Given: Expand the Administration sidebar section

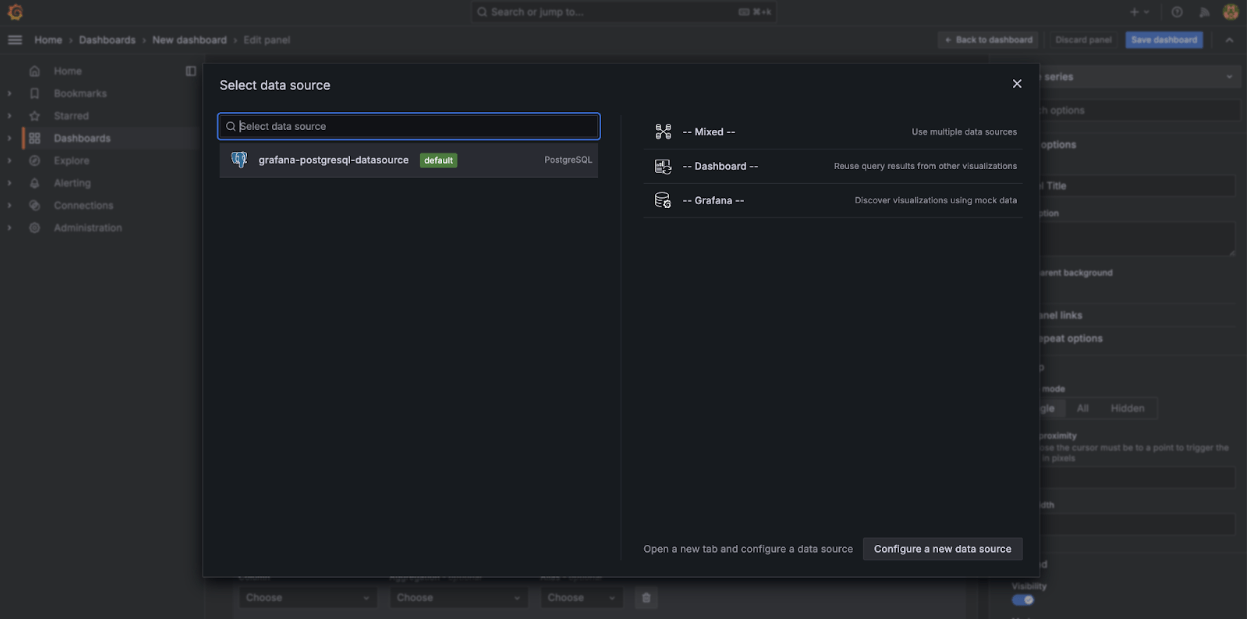Looking at the screenshot, I should pyautogui.click(x=10, y=228).
